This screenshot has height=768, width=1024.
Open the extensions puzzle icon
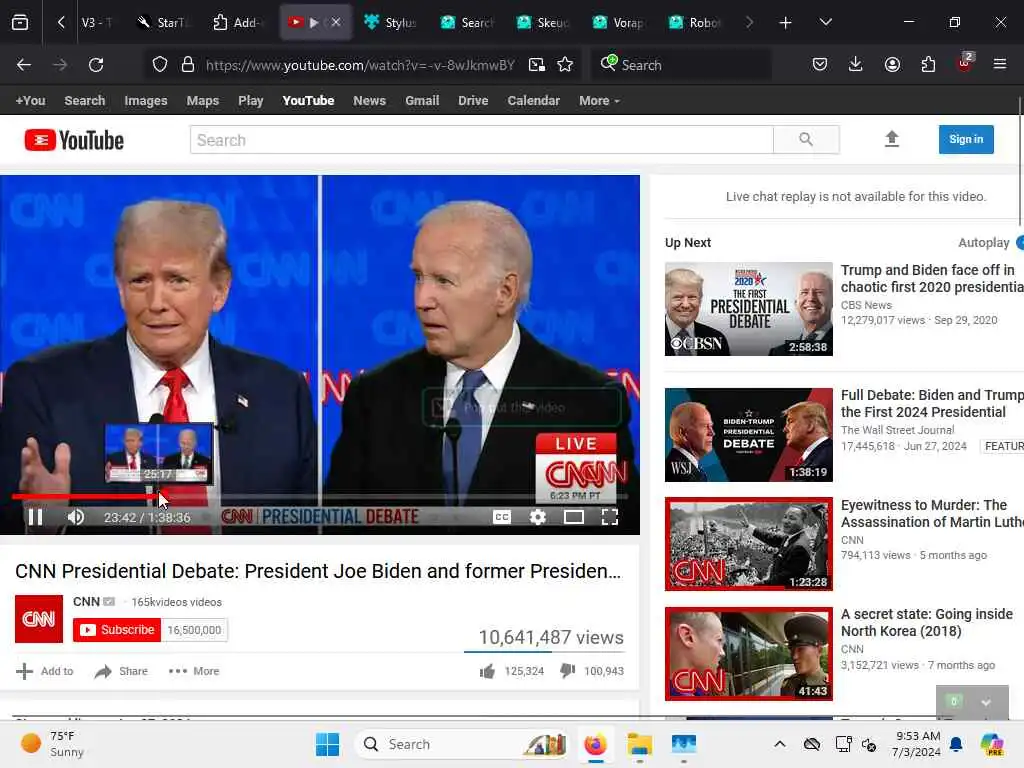point(928,64)
